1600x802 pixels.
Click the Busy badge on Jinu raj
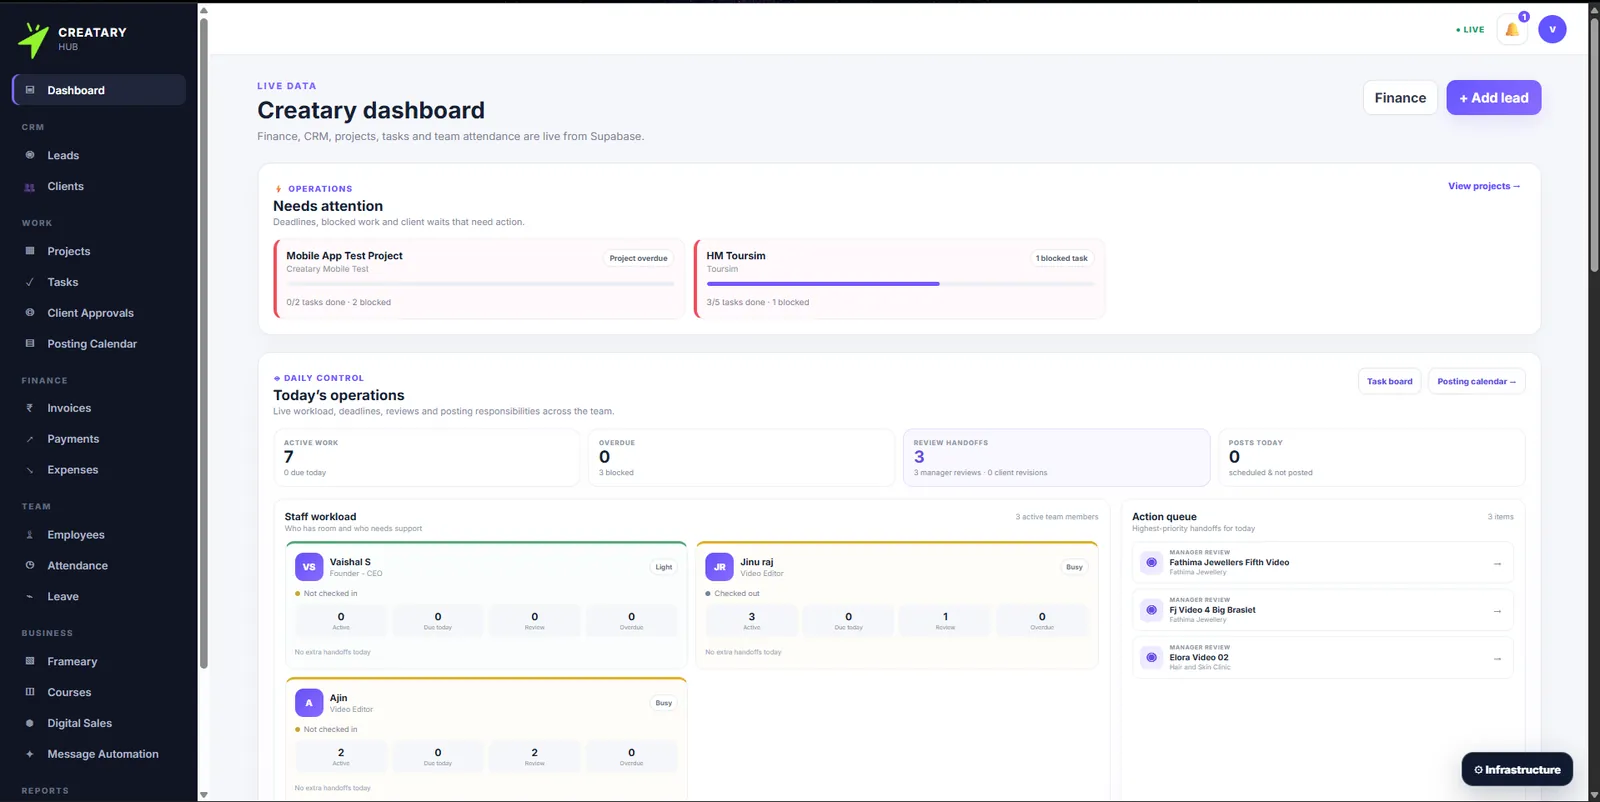1074,567
